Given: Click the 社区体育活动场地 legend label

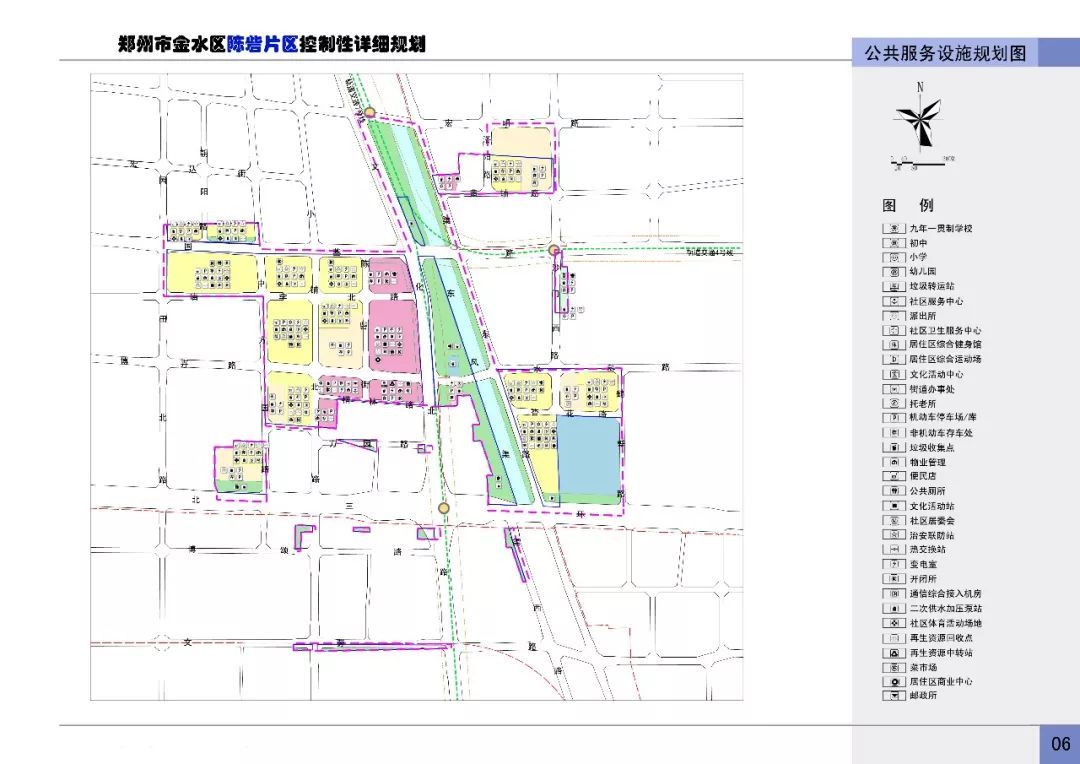Looking at the screenshot, I should click(x=946, y=623).
